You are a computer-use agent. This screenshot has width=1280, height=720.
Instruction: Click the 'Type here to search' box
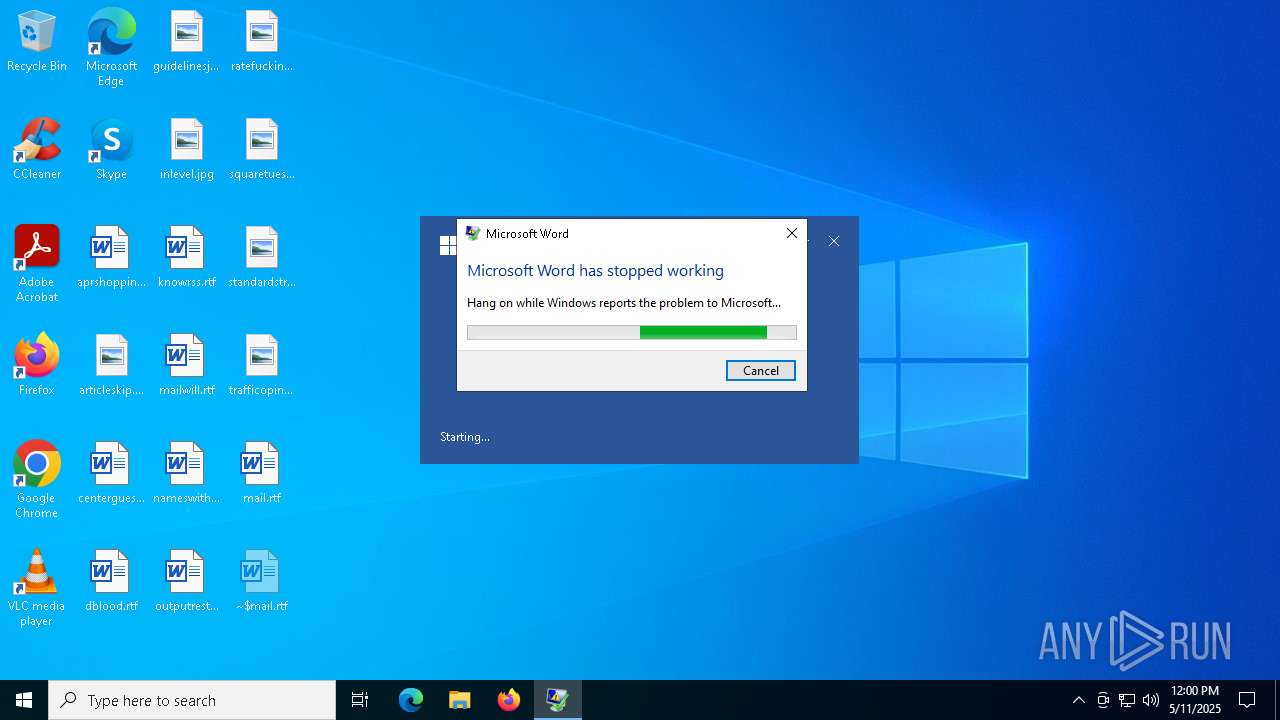coord(192,700)
